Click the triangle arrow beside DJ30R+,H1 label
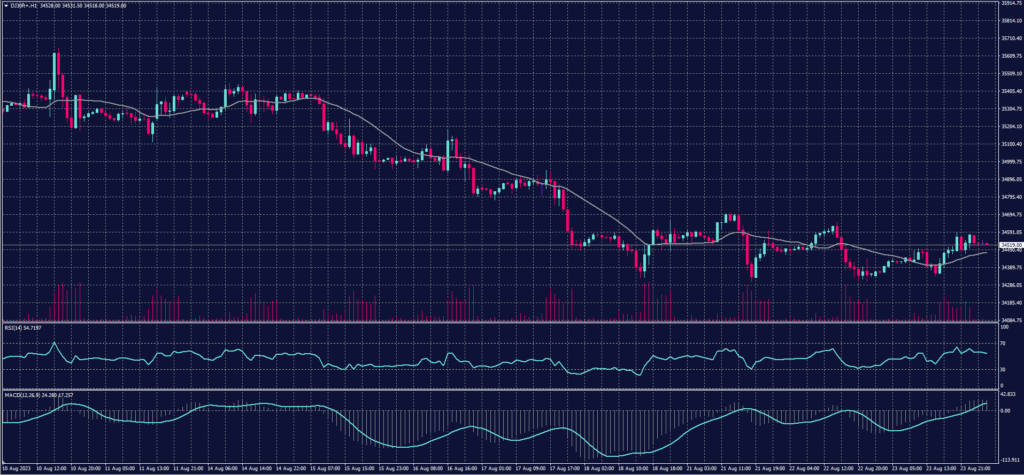This screenshot has height=475, width=1024. tap(5, 4)
